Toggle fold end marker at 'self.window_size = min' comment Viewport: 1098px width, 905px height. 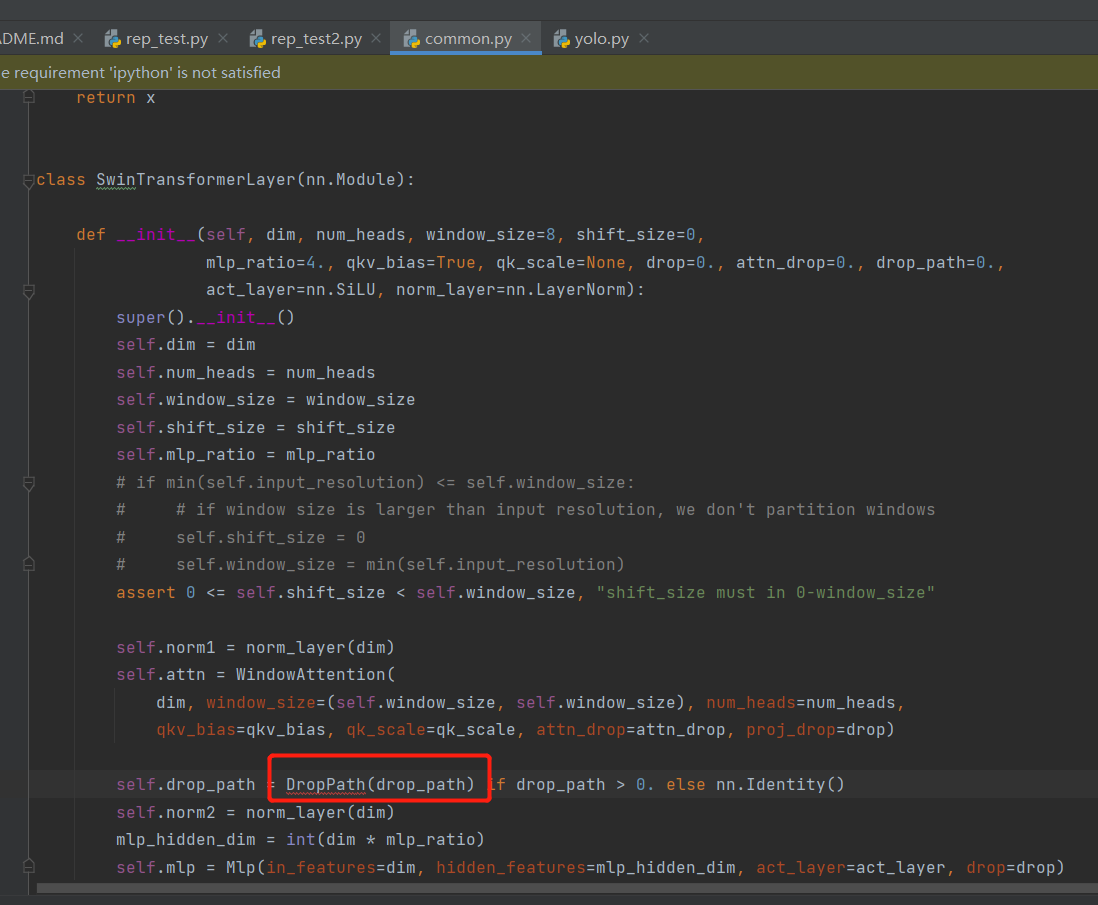[29, 564]
